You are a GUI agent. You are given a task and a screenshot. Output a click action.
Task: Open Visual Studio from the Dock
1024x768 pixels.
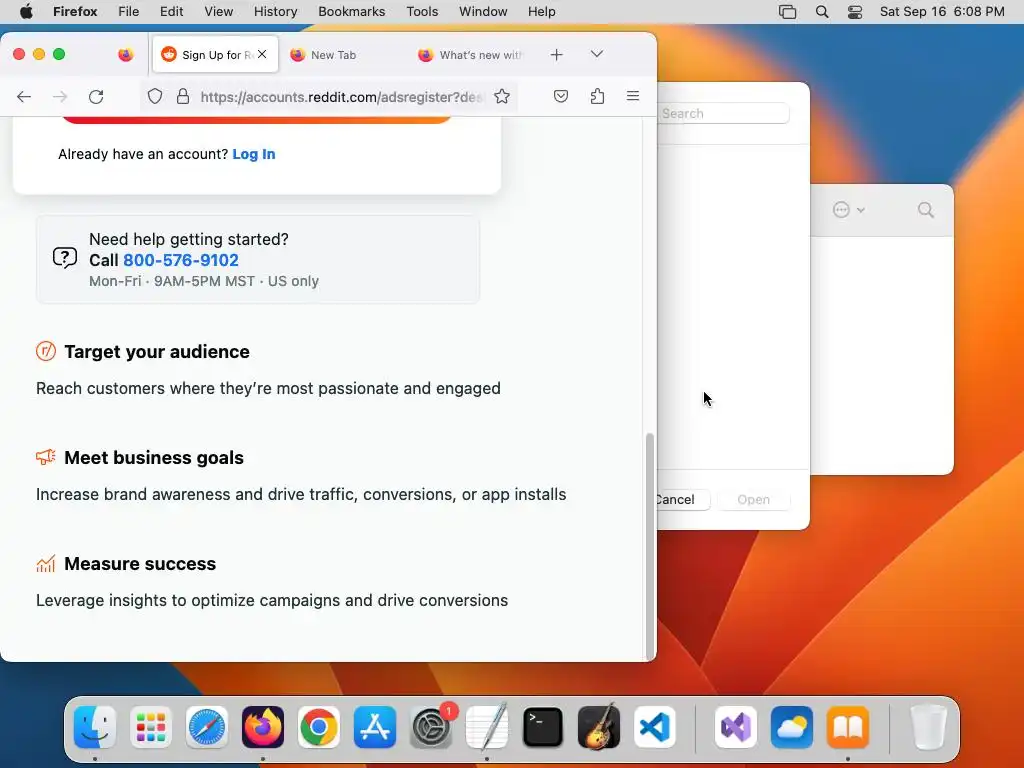[736, 727]
